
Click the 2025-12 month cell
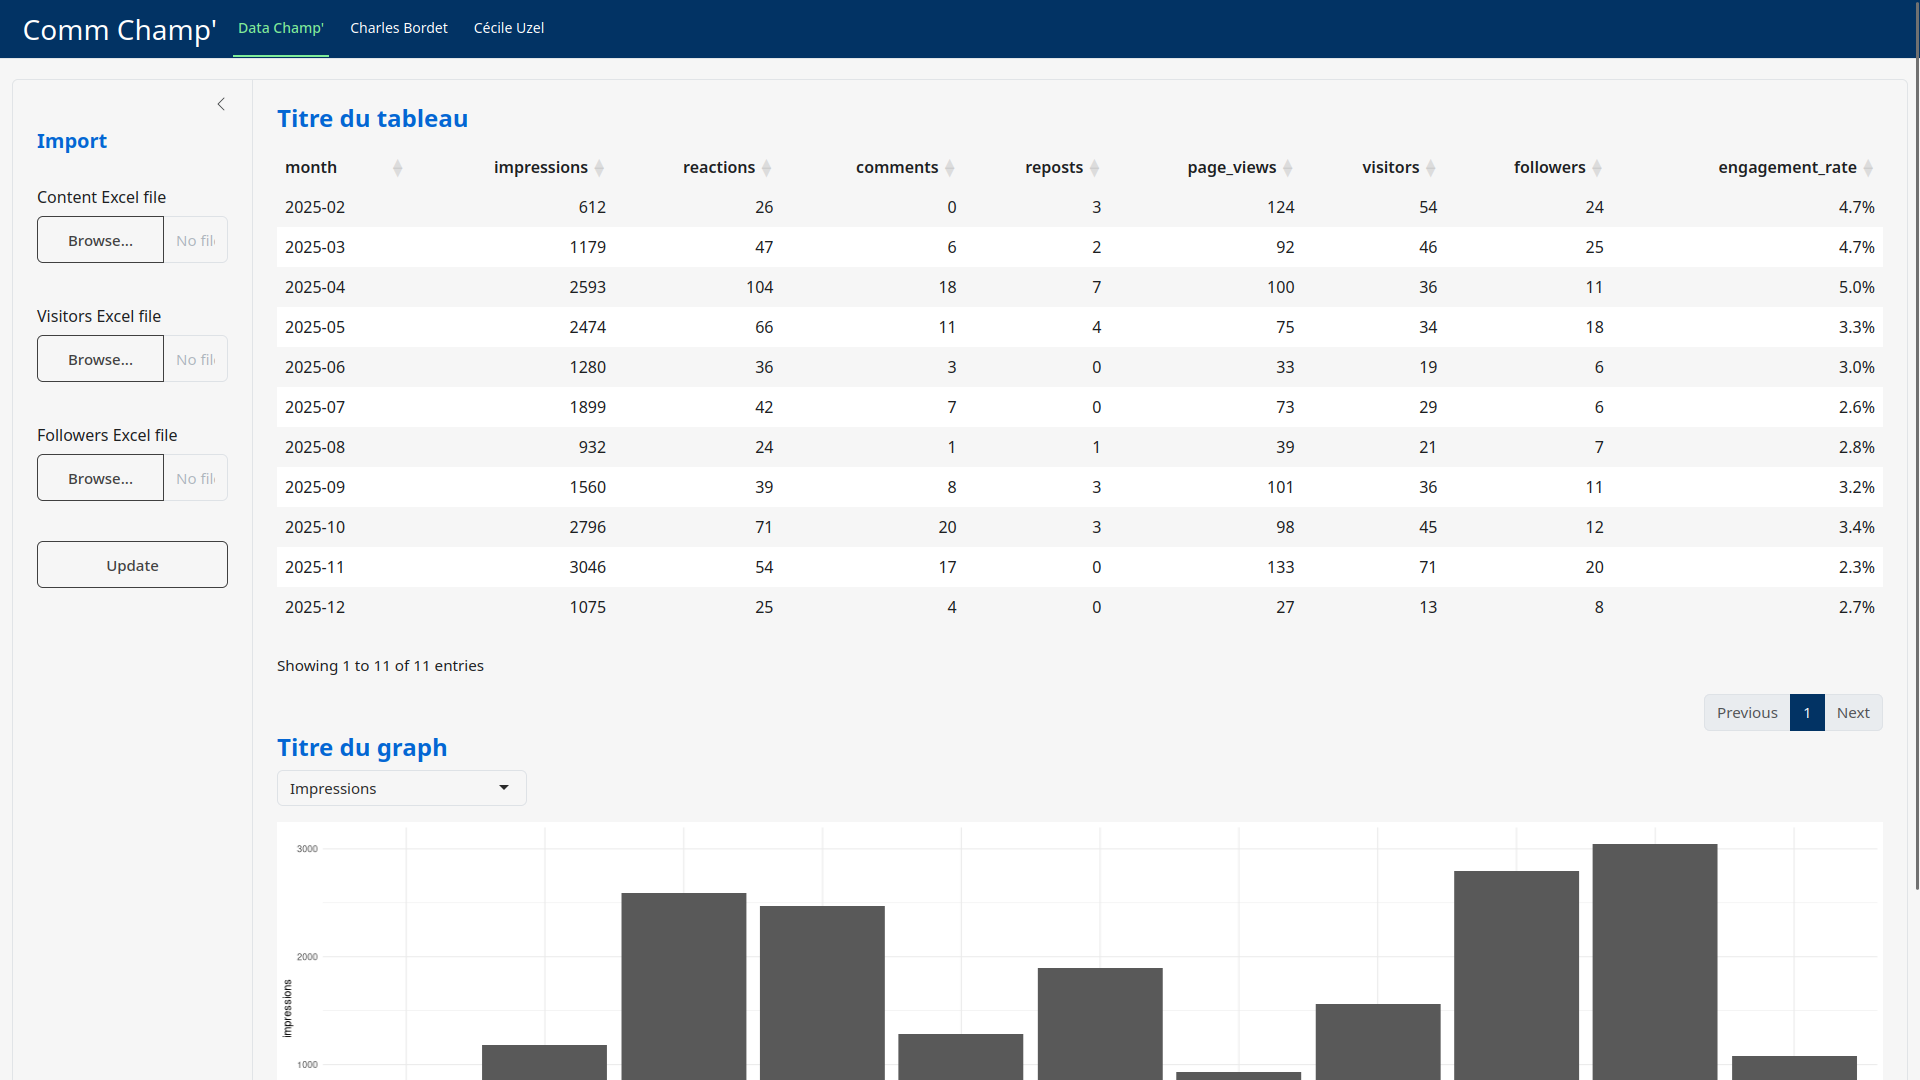pos(315,607)
